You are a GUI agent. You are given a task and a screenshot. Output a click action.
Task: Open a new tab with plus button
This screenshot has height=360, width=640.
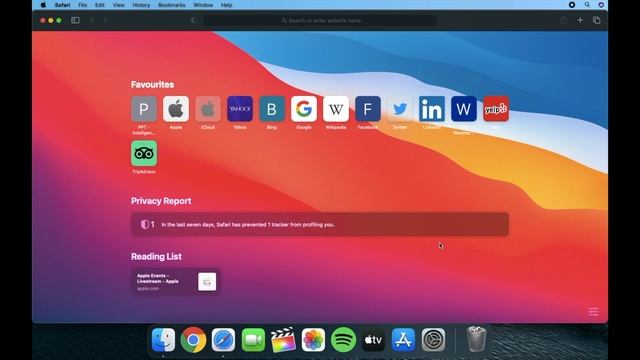click(580, 20)
